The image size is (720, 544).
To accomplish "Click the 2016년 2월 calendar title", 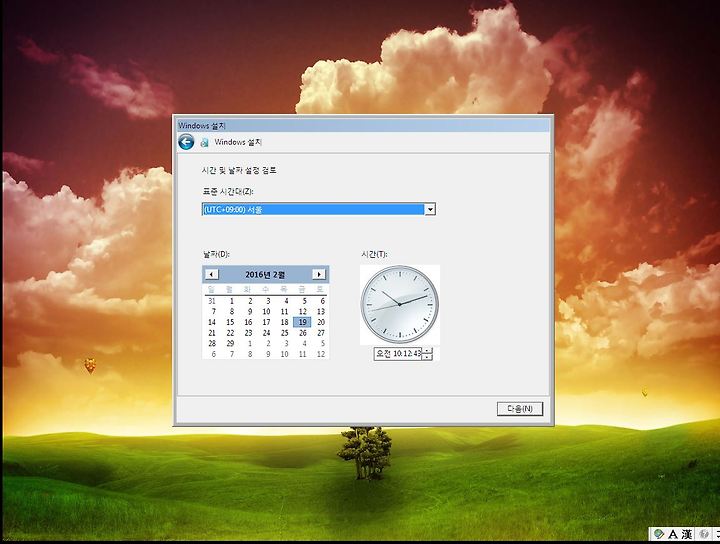I will (265, 275).
